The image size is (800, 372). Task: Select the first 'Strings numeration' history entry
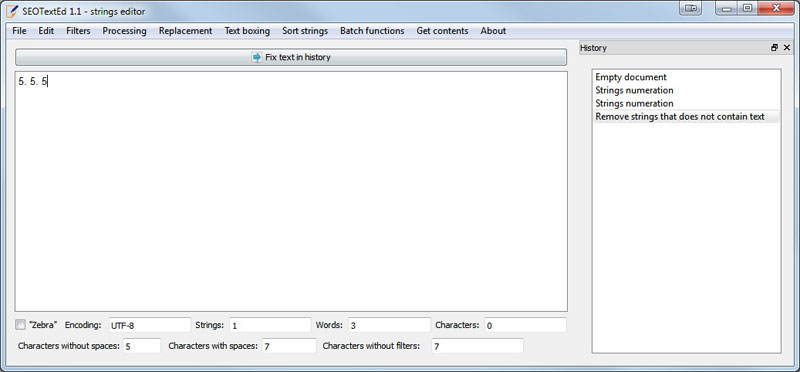686,90
